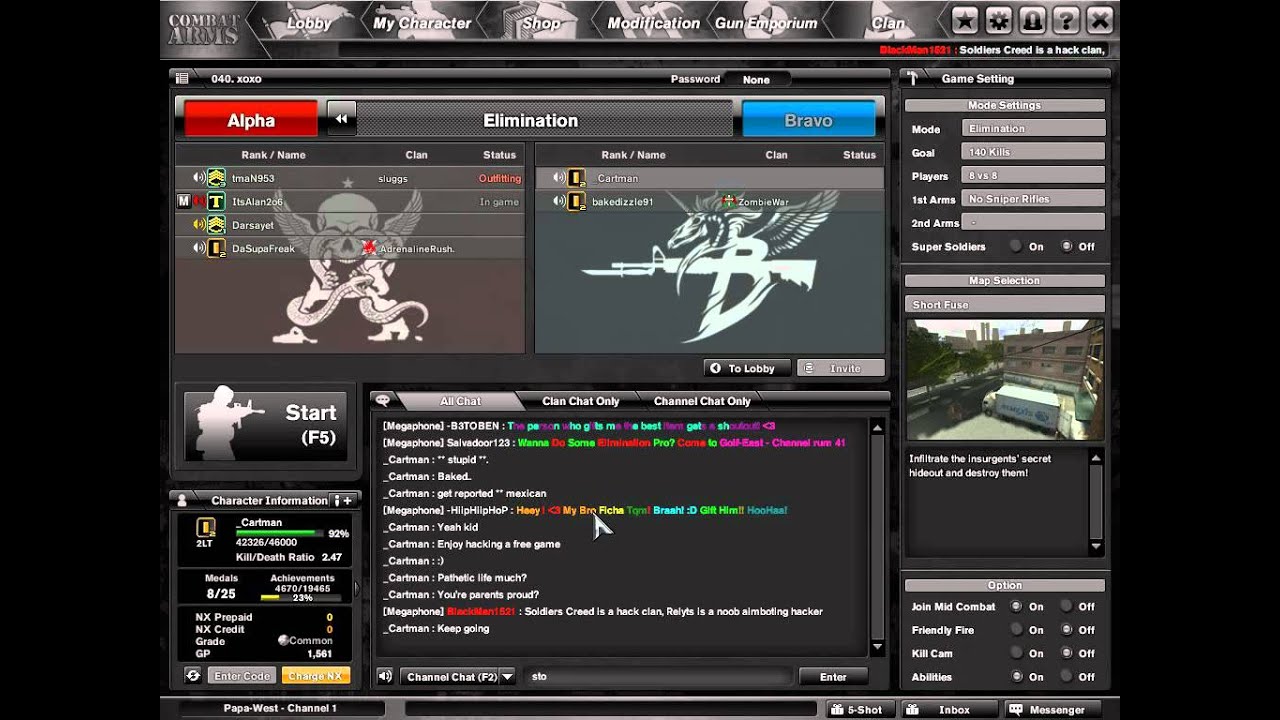Click the Short Fuse map thumbnail
Image resolution: width=1280 pixels, height=720 pixels.
1005,379
